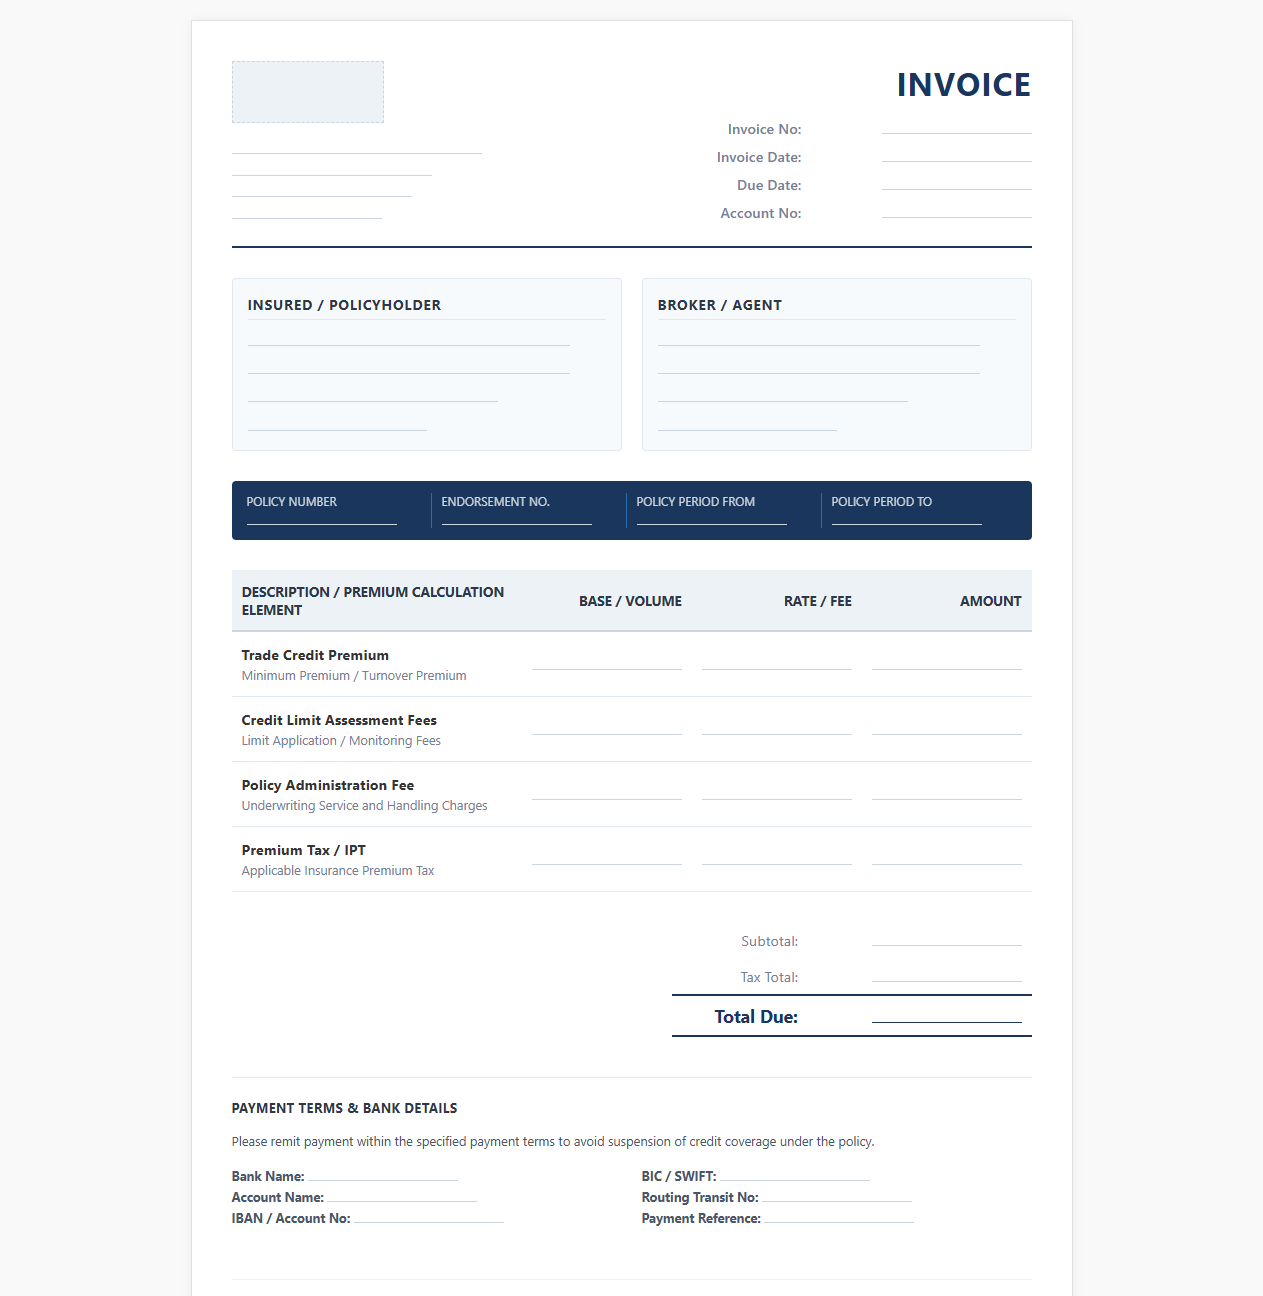Click the 'POLICY PERIOD TO' label
Screen dimensions: 1263x1296
[x=882, y=502]
